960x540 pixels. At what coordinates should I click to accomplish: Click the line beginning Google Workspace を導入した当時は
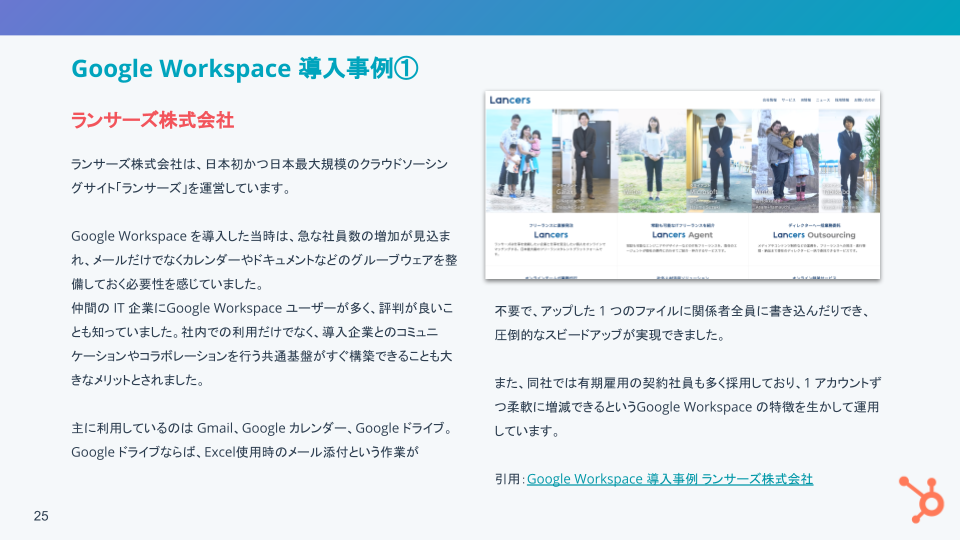pyautogui.click(x=261, y=236)
